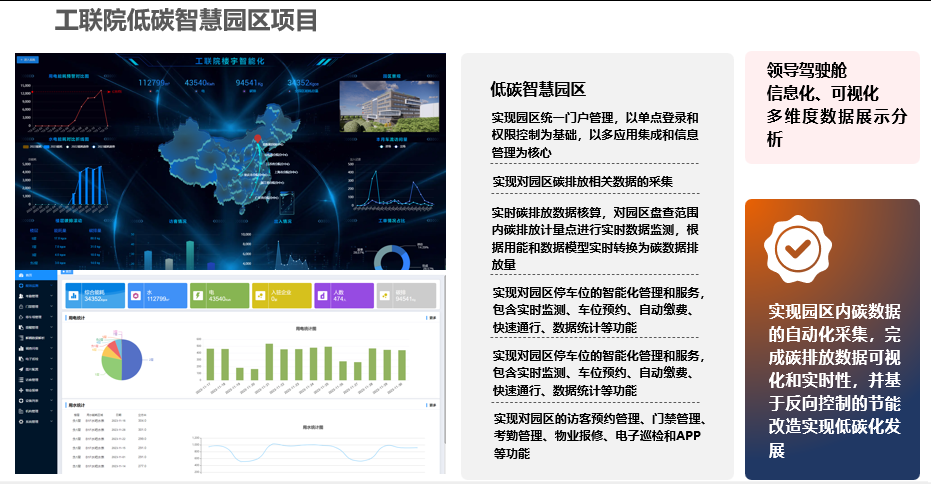Click the 112799 value in 水 card
The width and height of the screenshot is (931, 484).
(158, 299)
